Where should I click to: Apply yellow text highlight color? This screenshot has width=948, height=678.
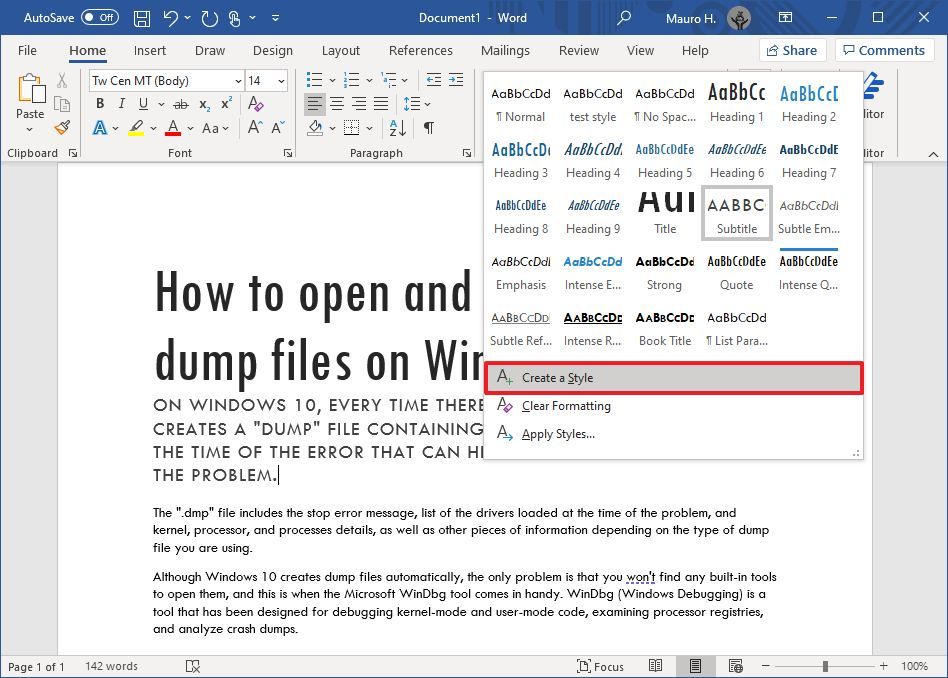coord(136,126)
